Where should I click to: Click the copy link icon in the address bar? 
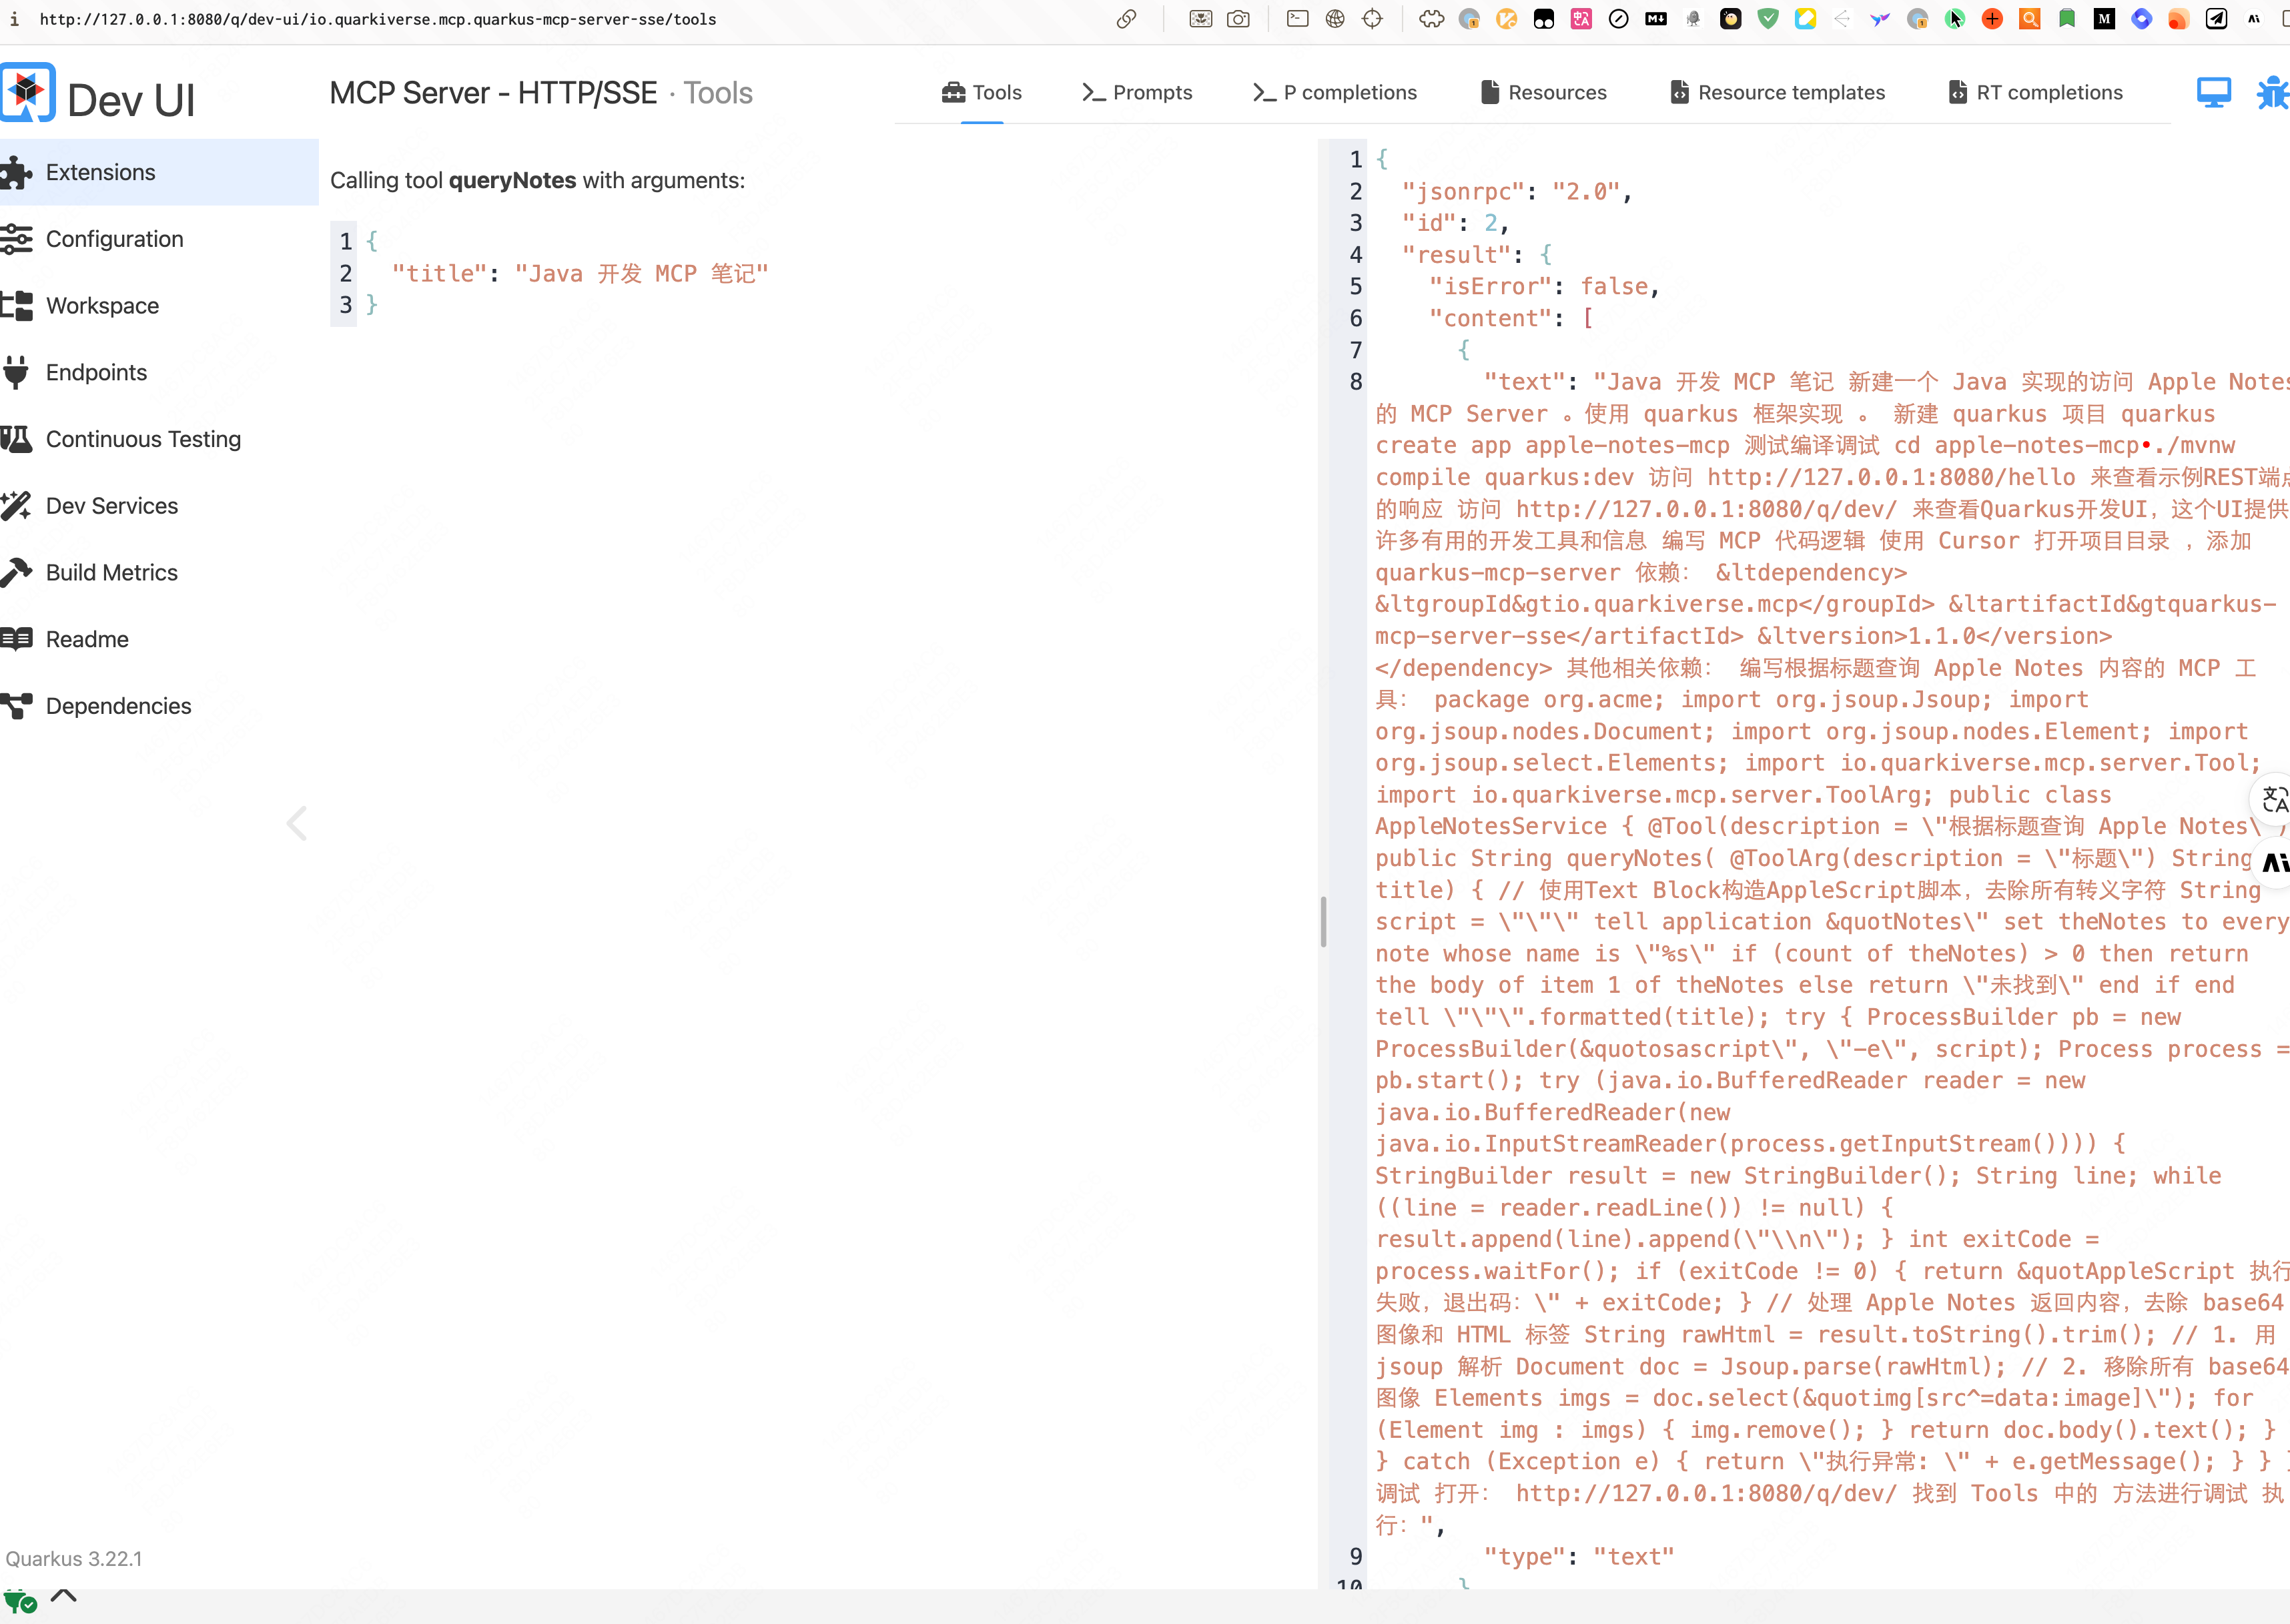point(1126,19)
